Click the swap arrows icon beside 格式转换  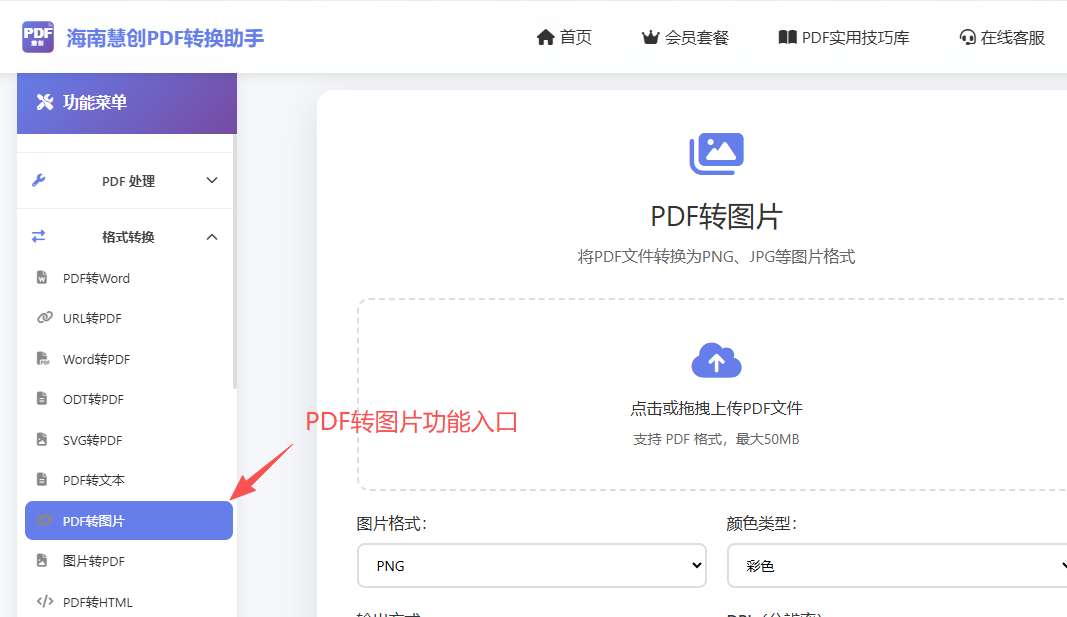pyautogui.click(x=39, y=236)
